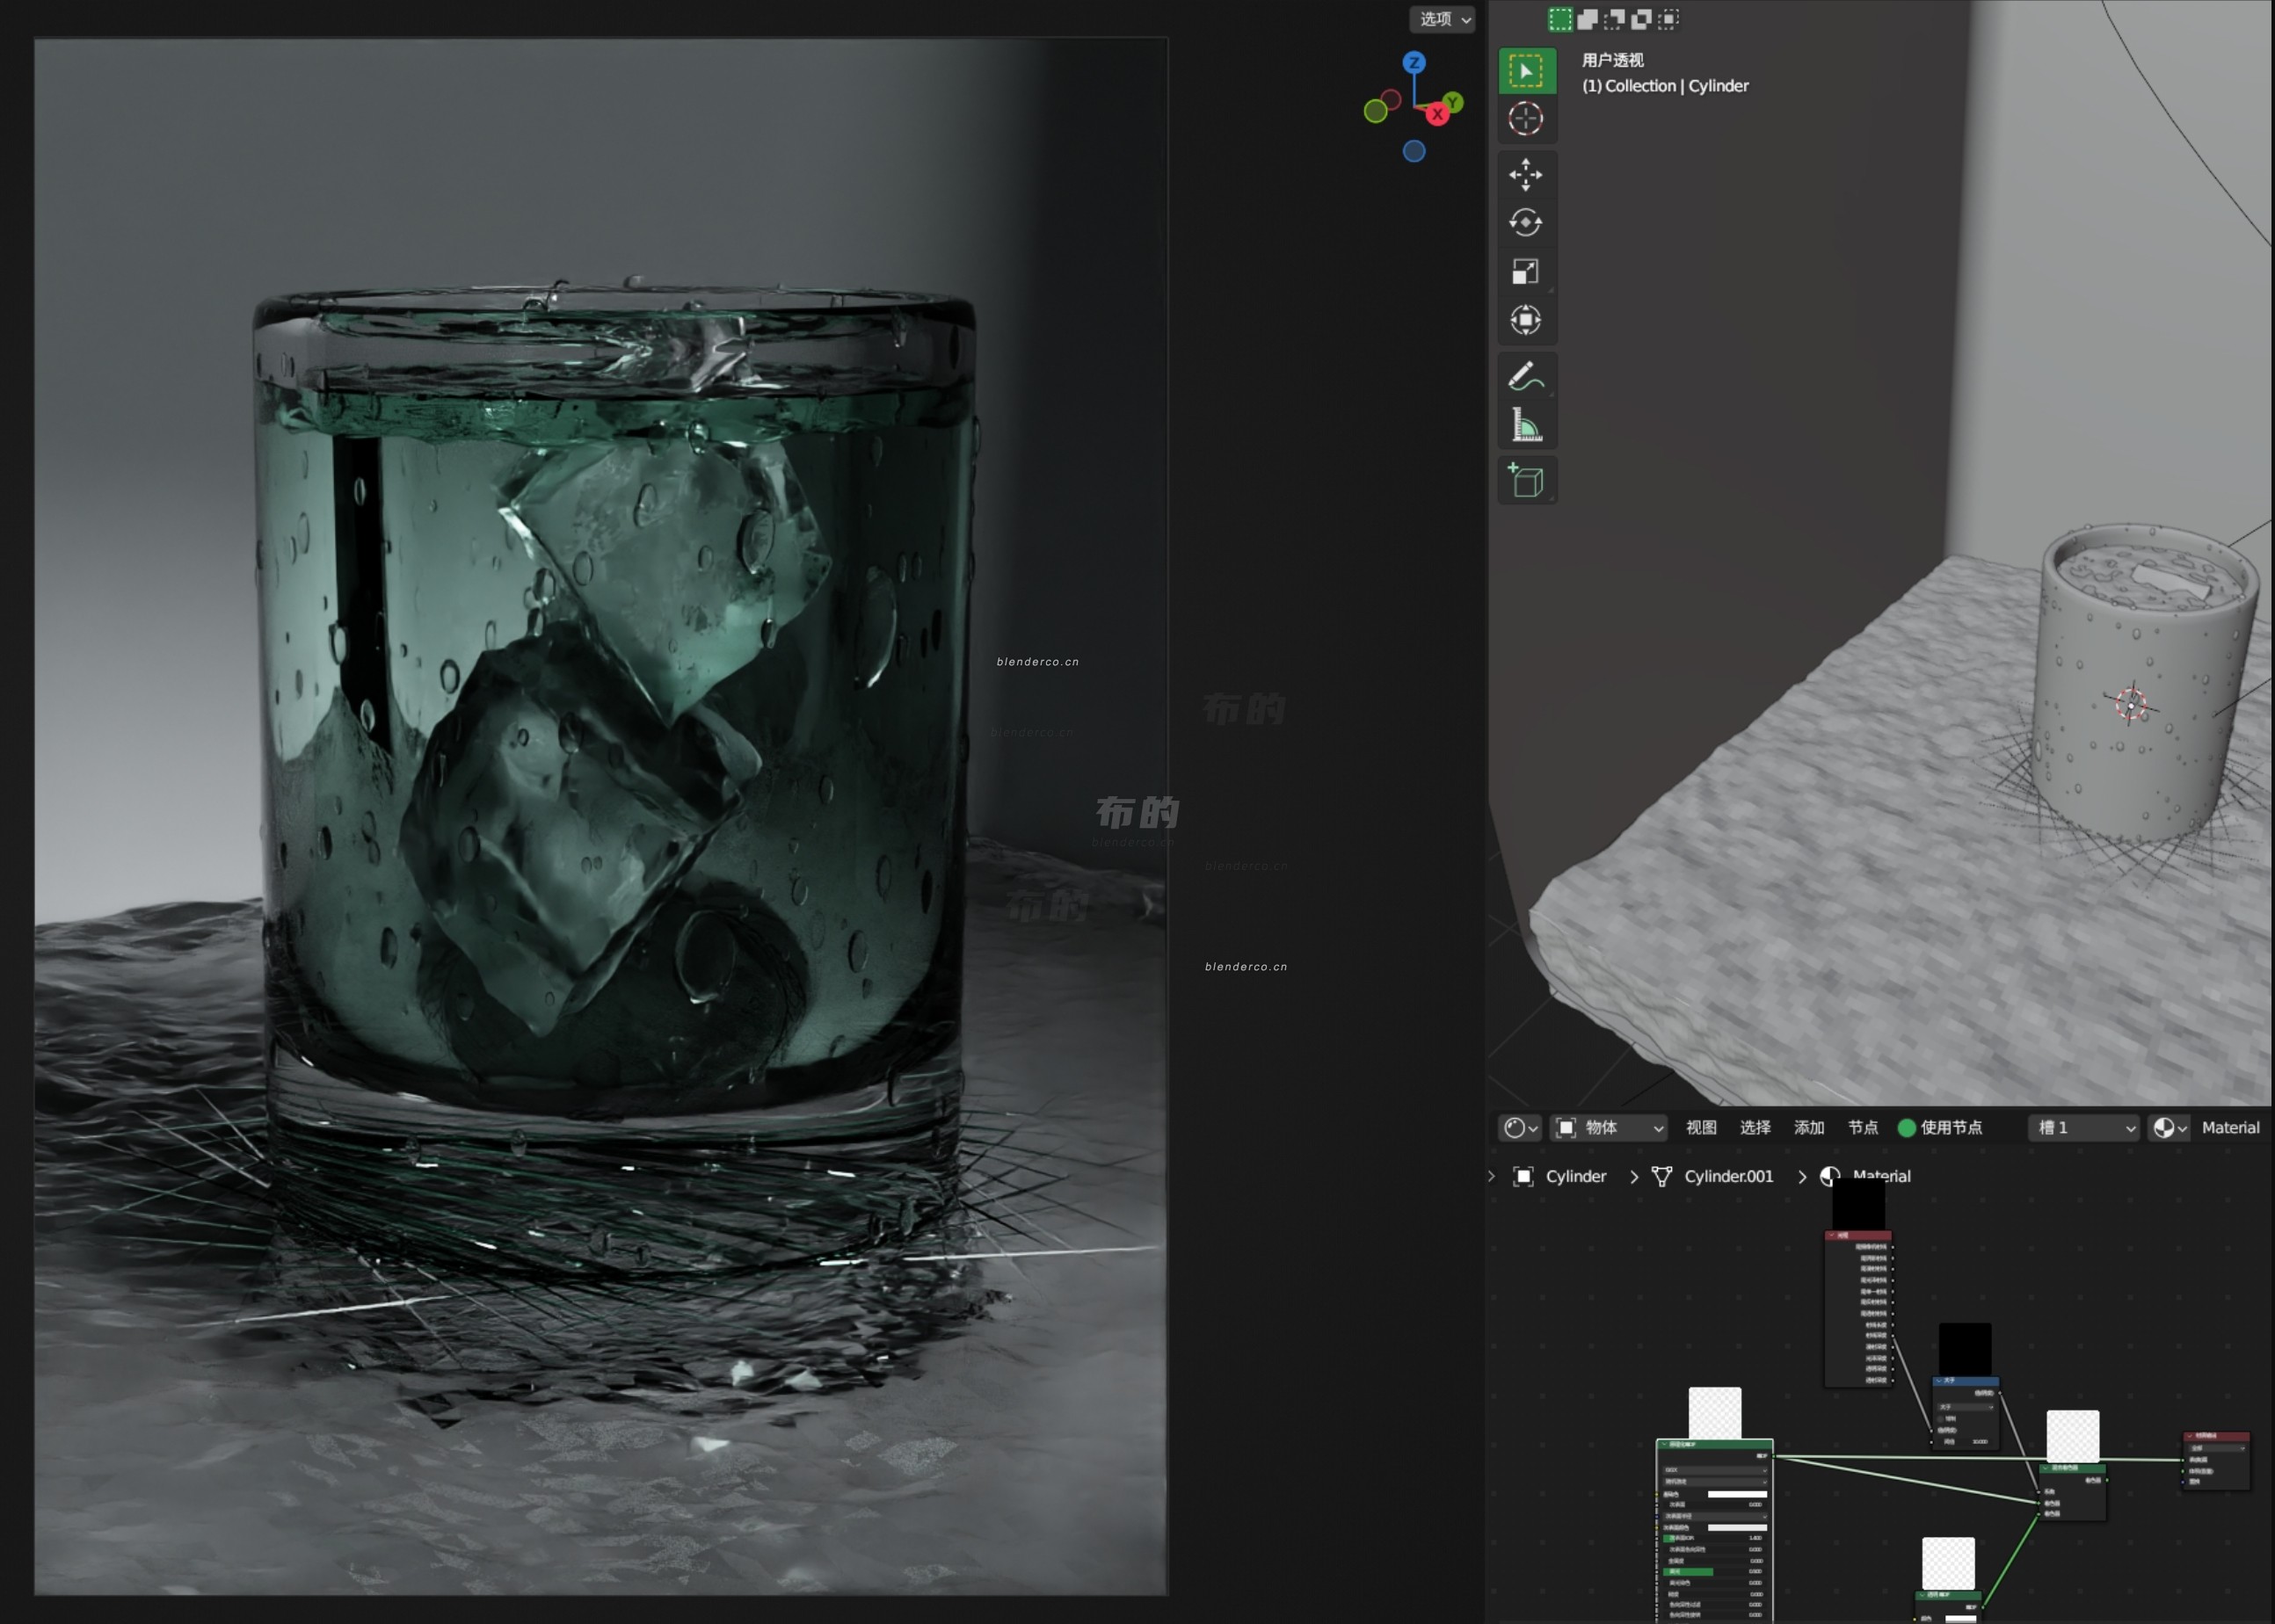2275x1624 pixels.
Task: Open the 选择 menu
Action: pos(1755,1128)
